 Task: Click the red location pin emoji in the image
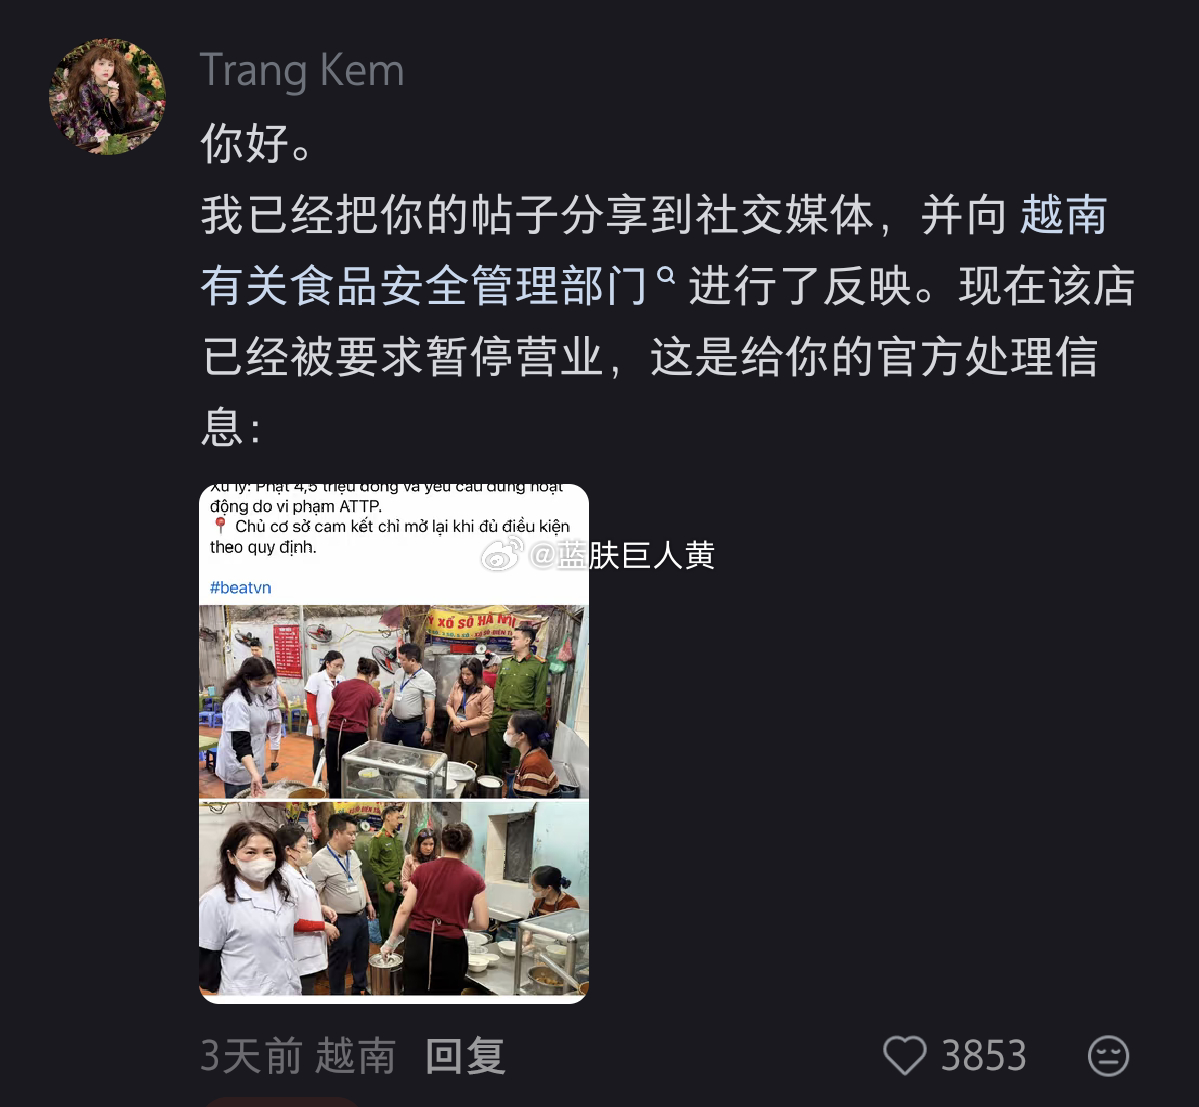pyautogui.click(x=220, y=525)
